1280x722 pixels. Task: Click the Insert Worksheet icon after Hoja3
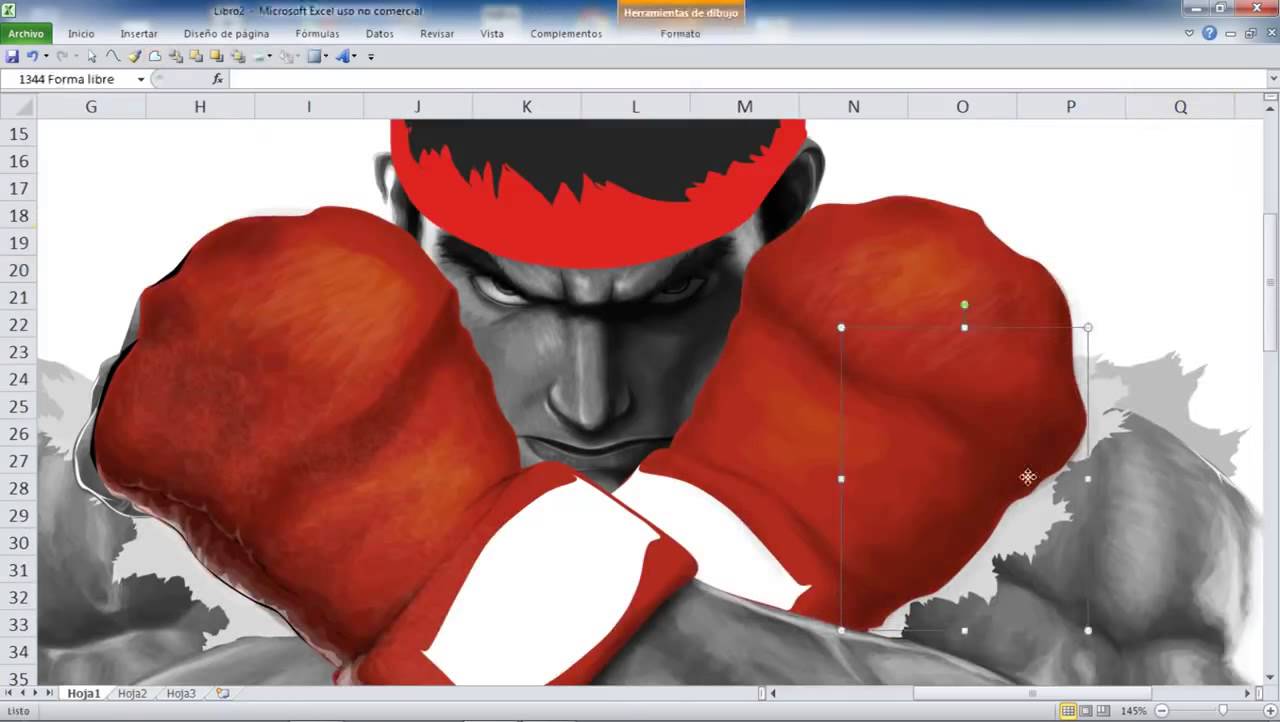click(222, 692)
